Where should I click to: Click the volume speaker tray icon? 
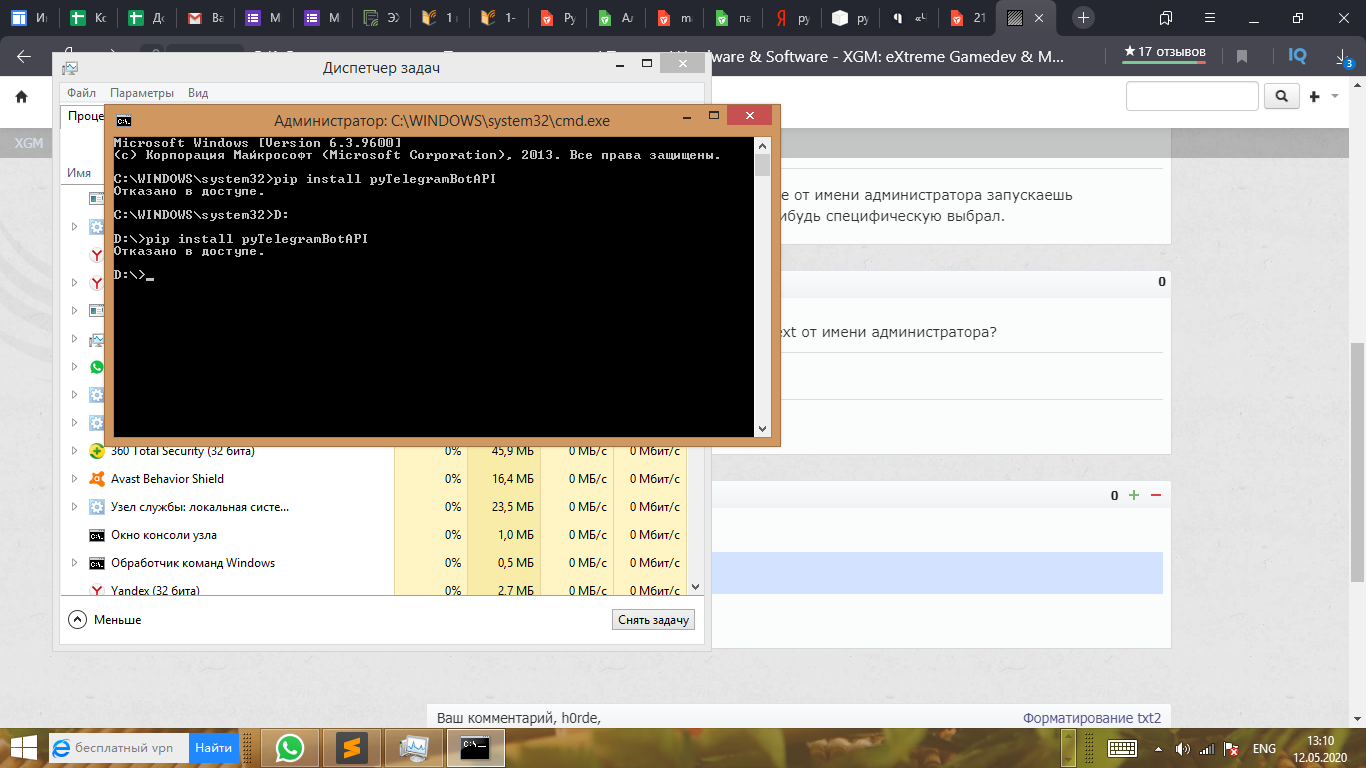[1183, 748]
